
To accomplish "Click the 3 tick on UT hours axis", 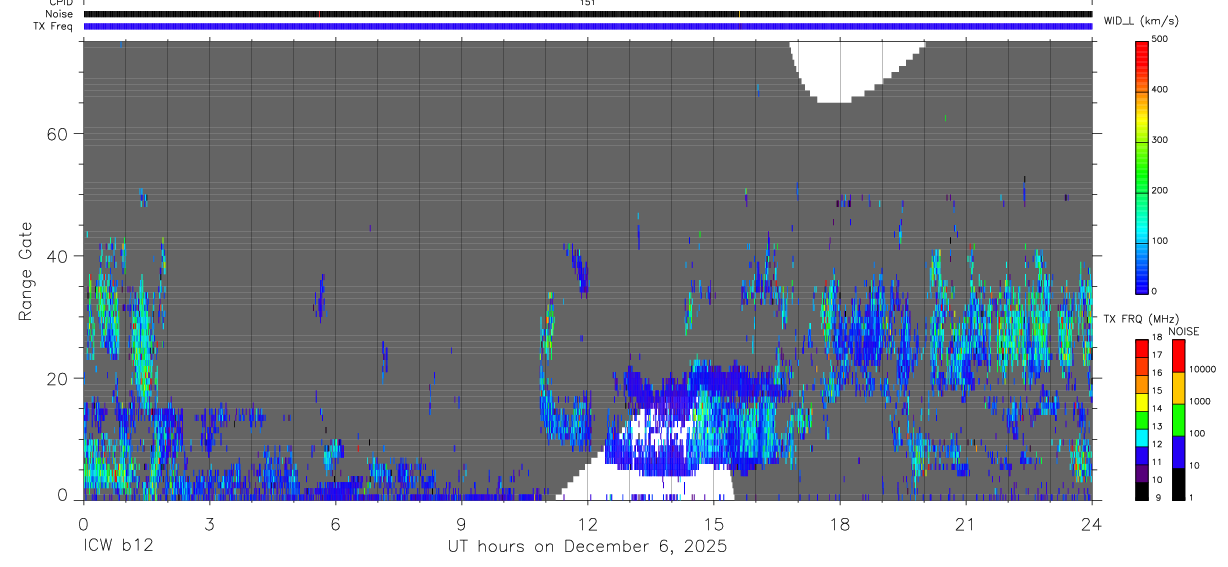I will tap(209, 523).
